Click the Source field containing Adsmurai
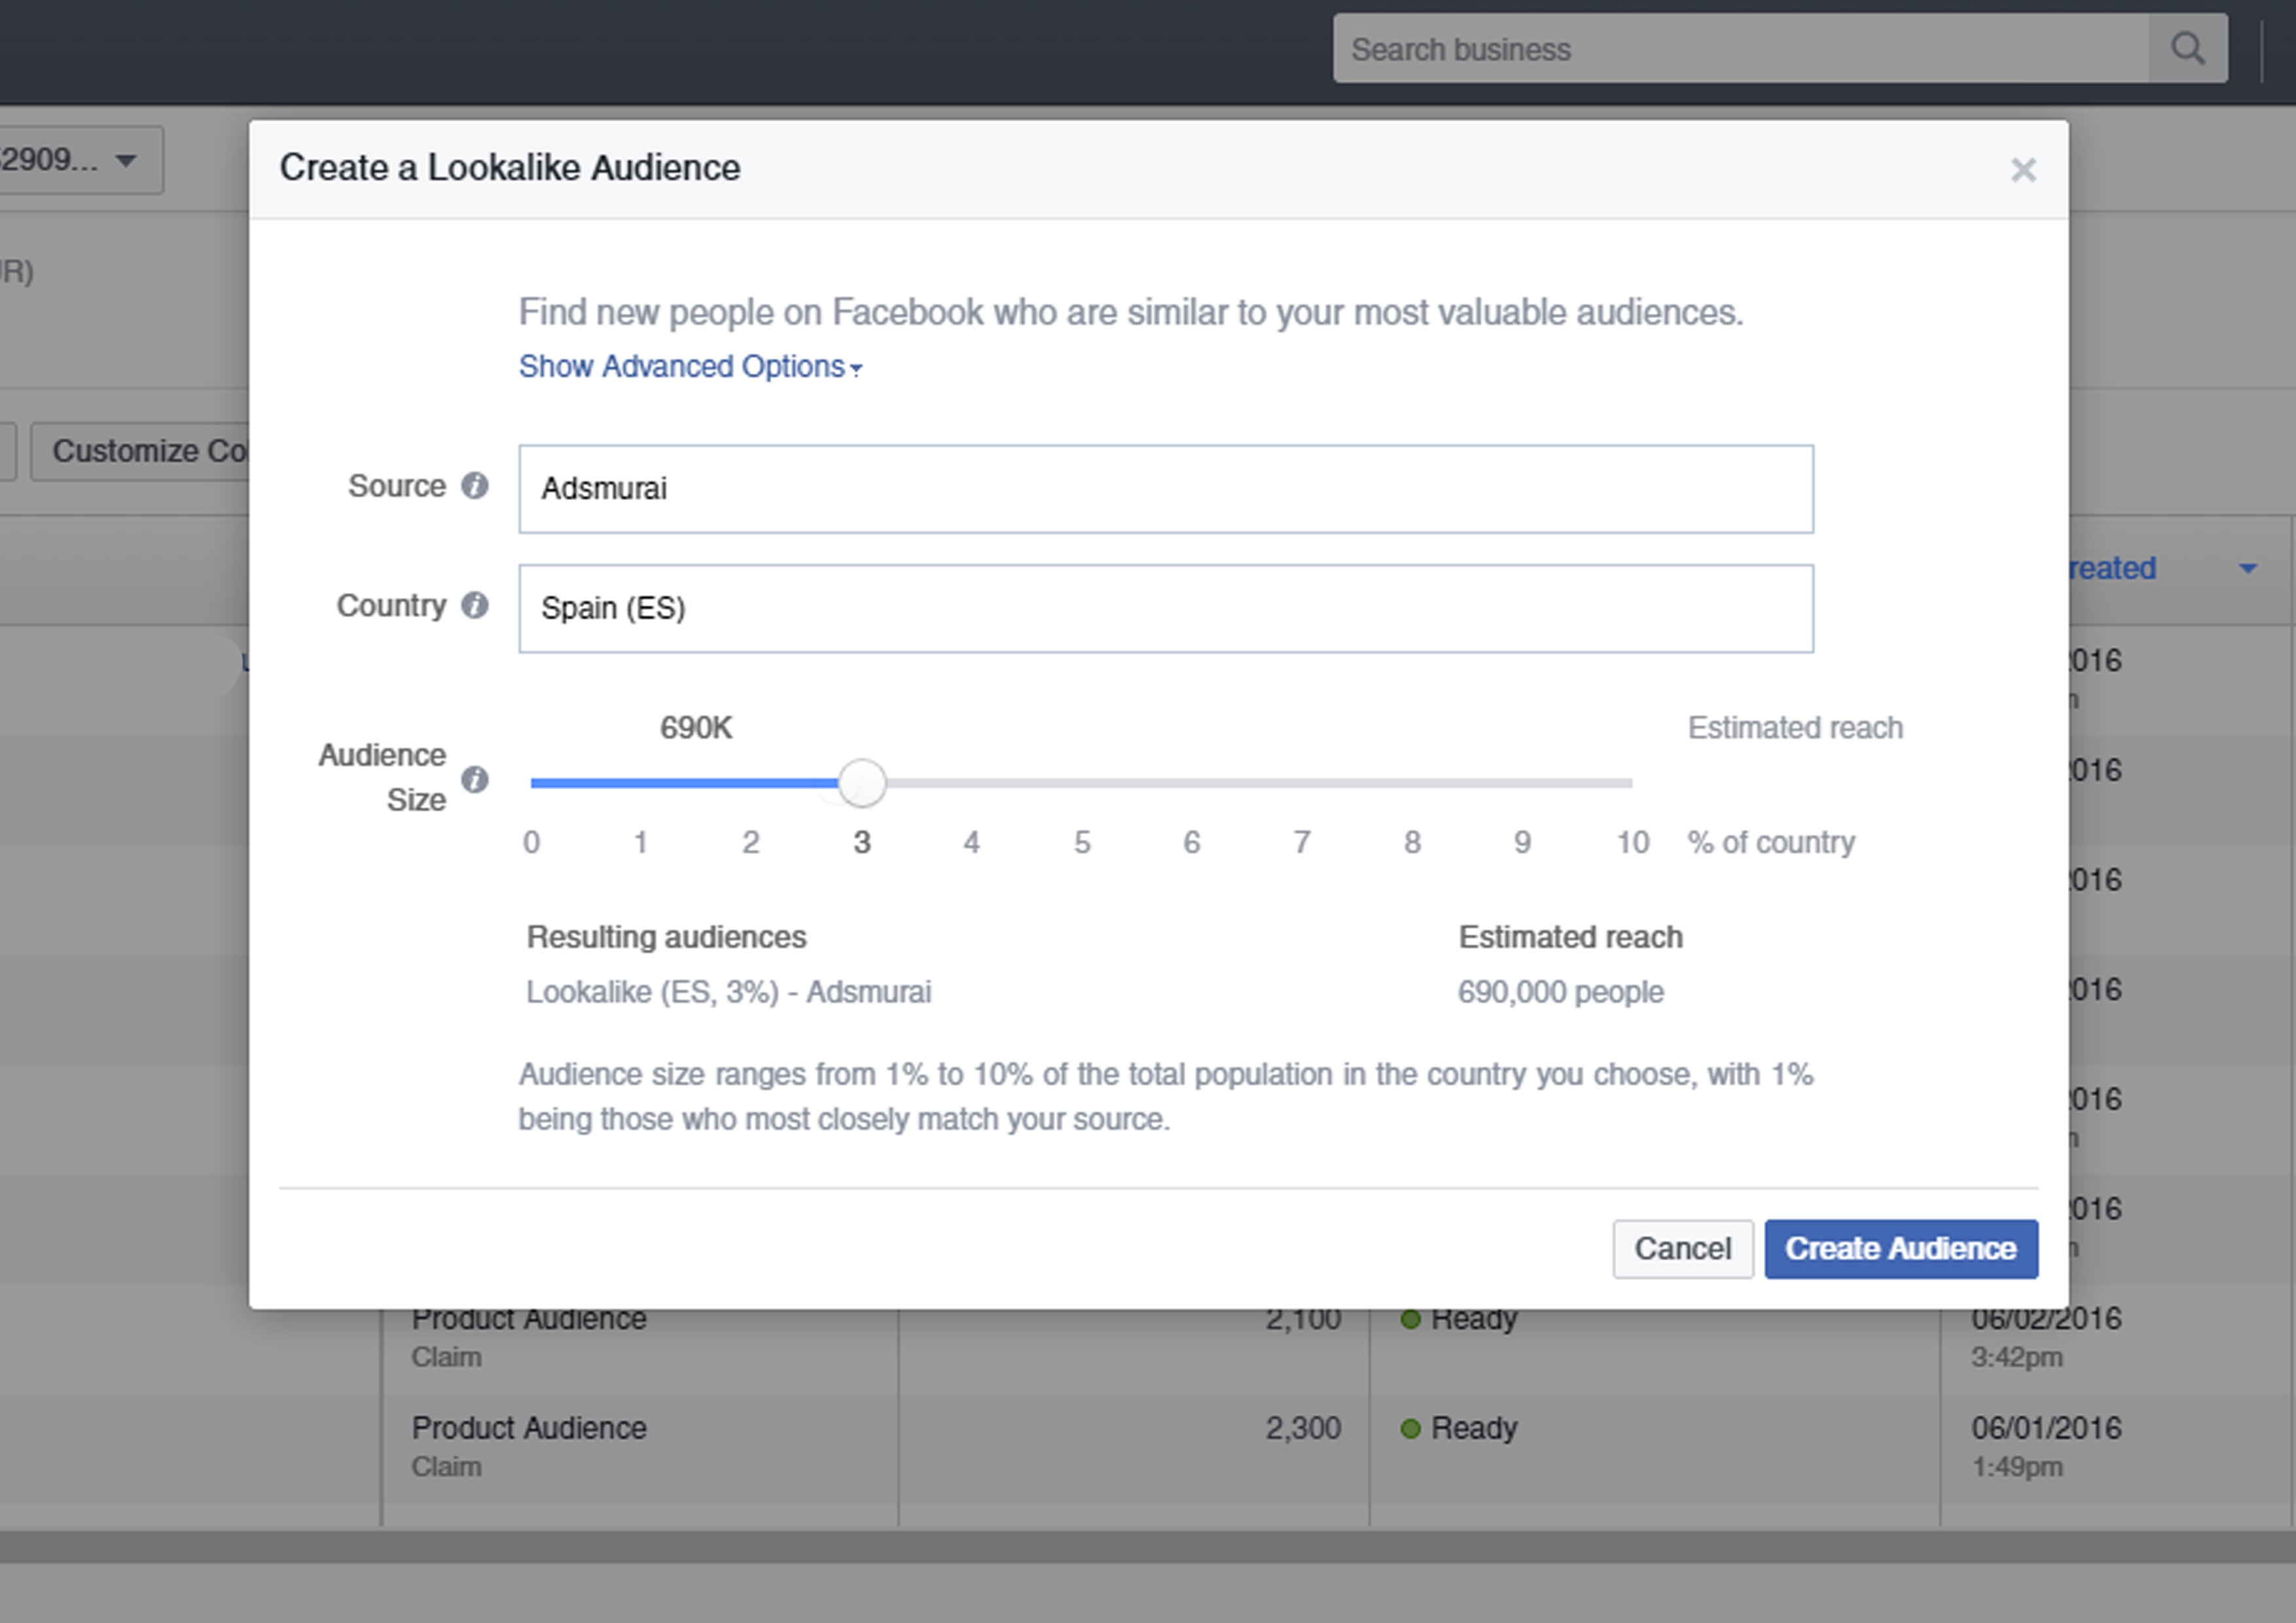The width and height of the screenshot is (2296, 1623). tap(1166, 489)
